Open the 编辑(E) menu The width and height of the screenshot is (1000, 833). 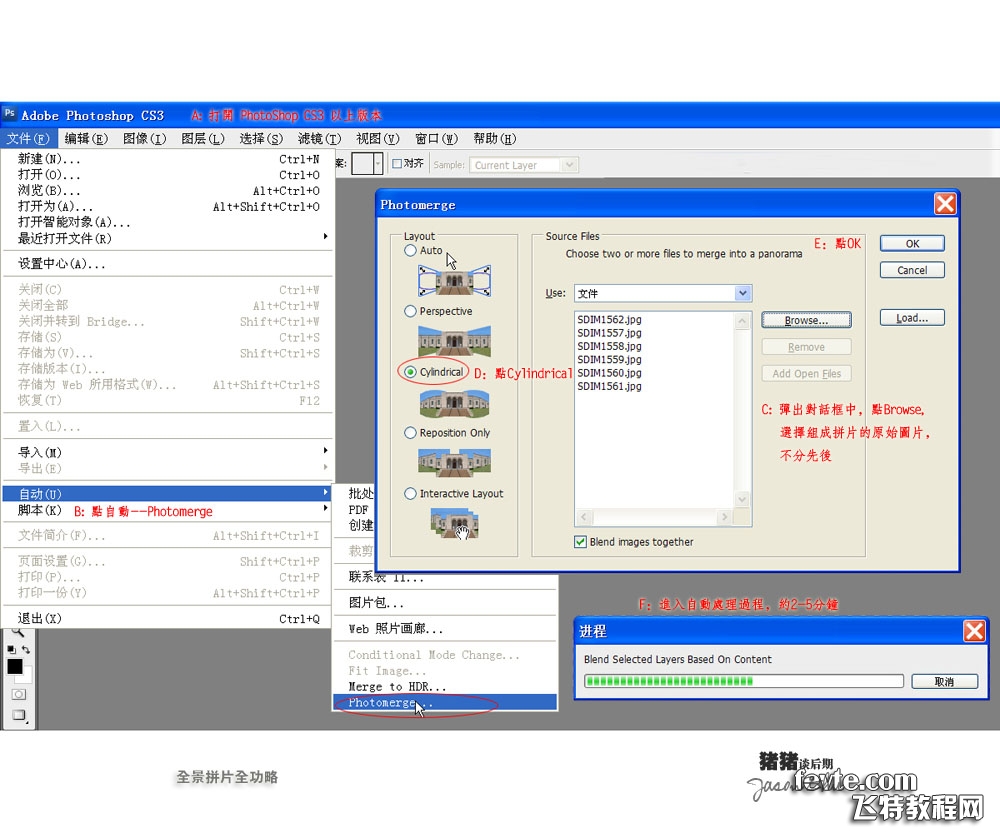pyautogui.click(x=86, y=138)
